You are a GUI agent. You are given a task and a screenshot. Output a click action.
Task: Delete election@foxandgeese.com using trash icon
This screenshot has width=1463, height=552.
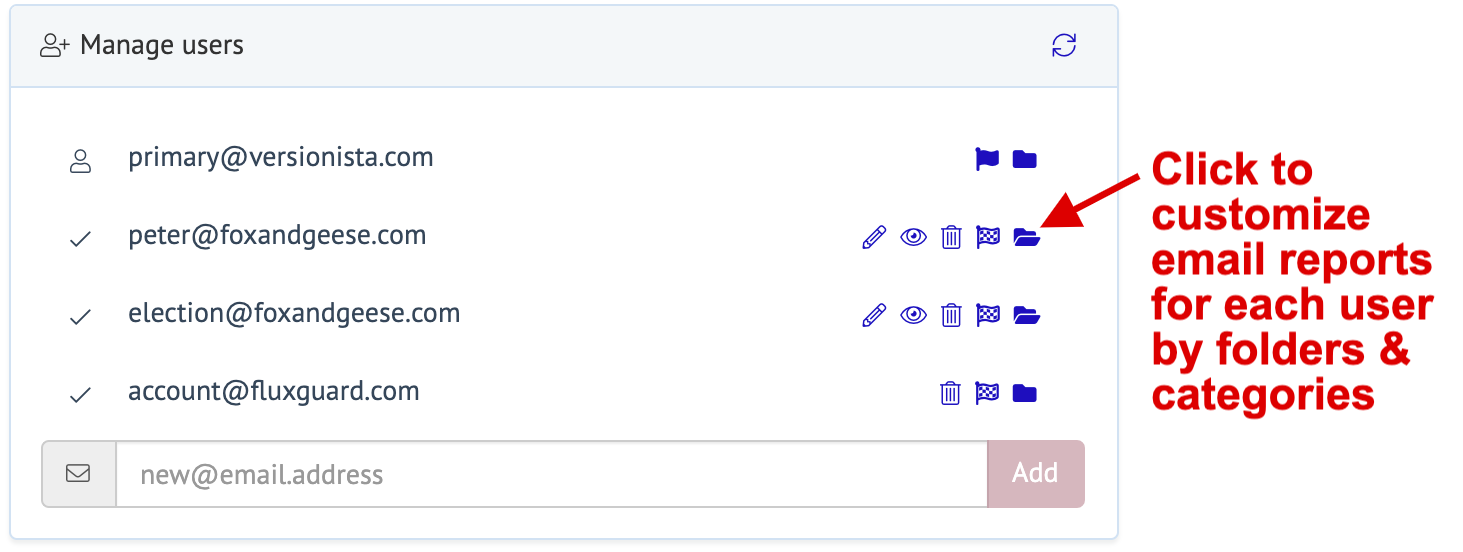(x=951, y=316)
